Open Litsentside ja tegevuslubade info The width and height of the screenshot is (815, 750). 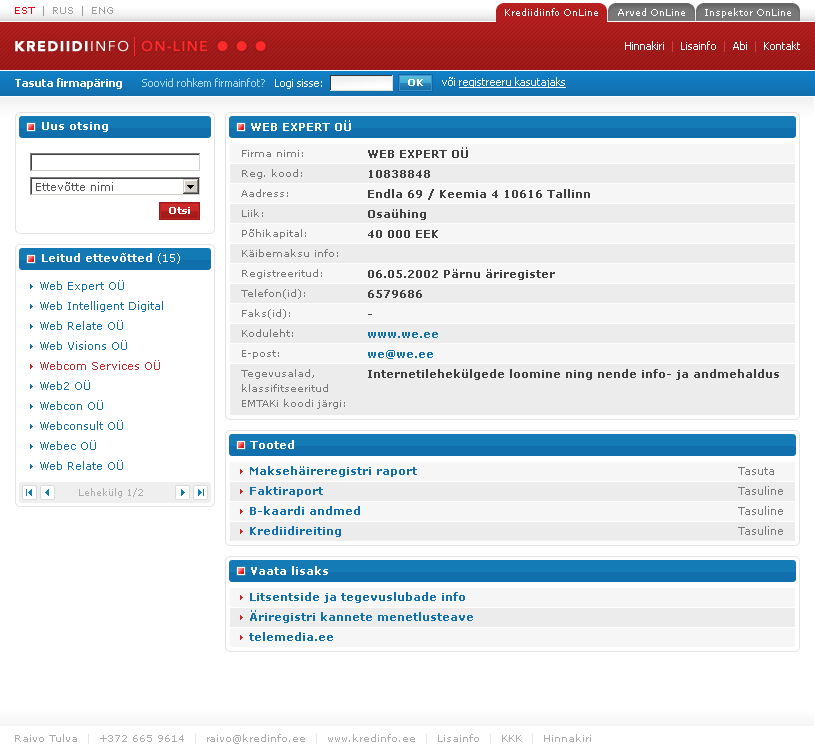point(357,597)
